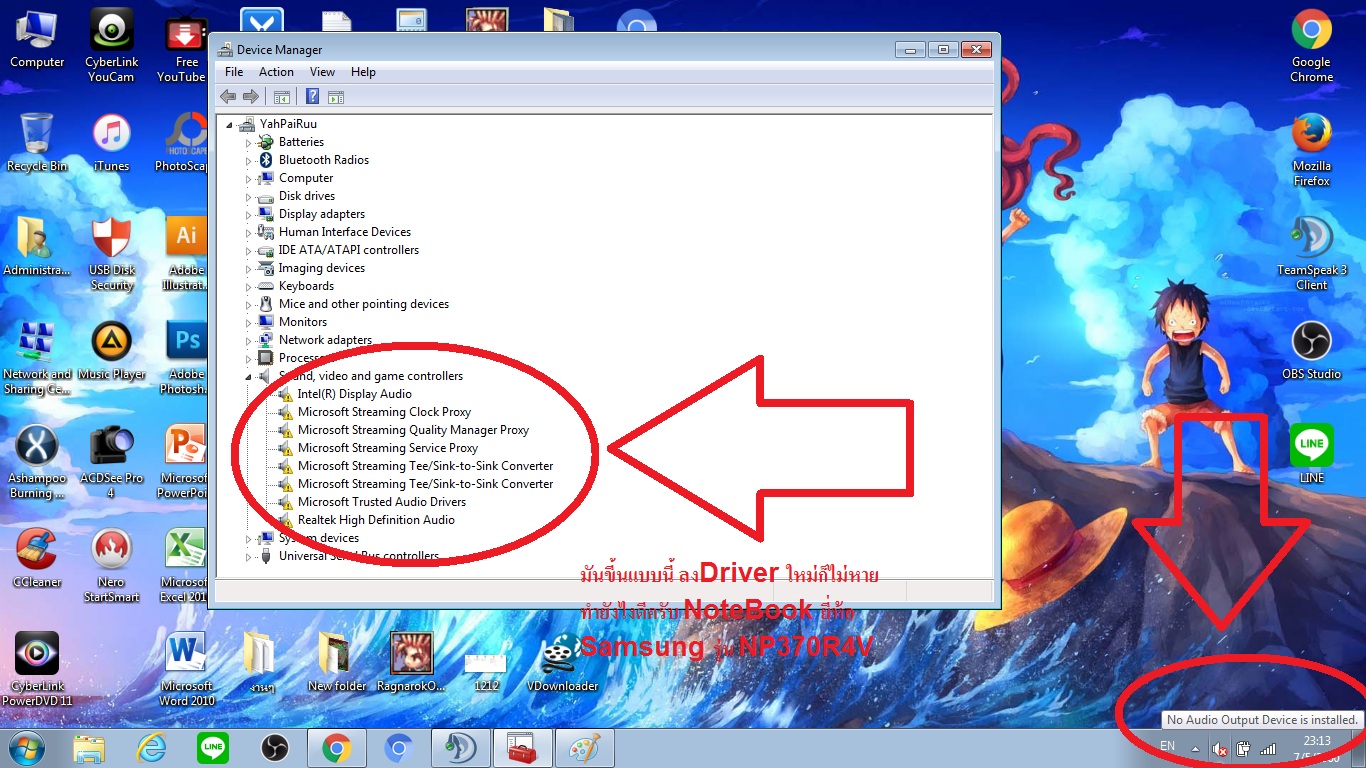This screenshot has height=768, width=1366.
Task: Show hidden tray icons arrow
Action: tap(1195, 748)
